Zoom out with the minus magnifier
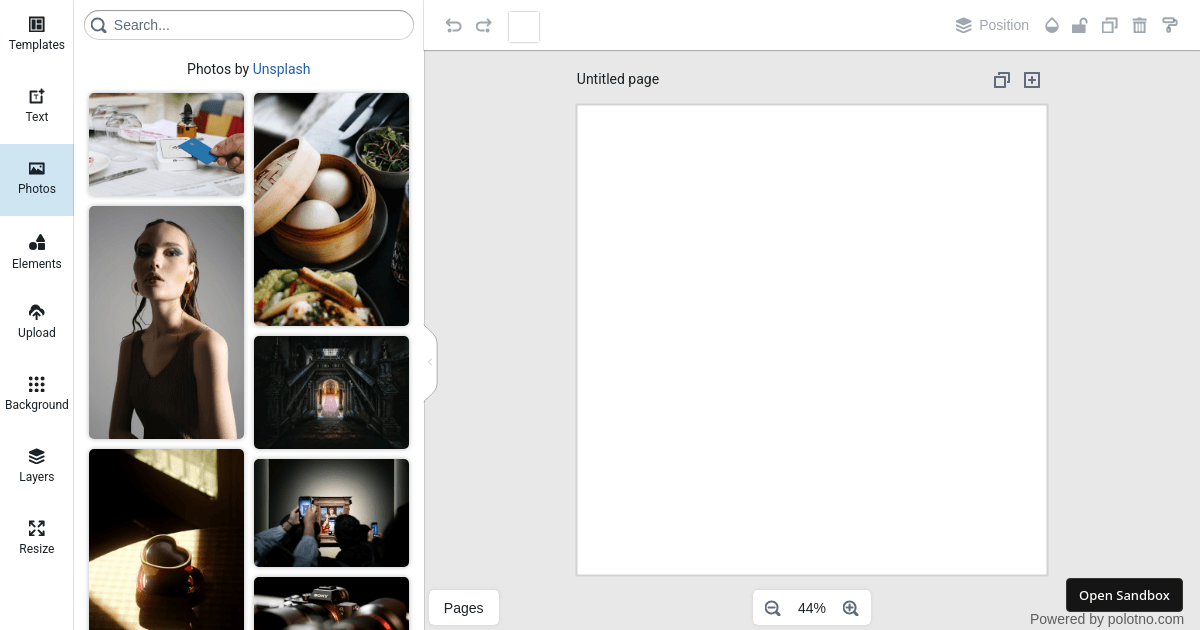The height and width of the screenshot is (630, 1200). click(x=772, y=608)
